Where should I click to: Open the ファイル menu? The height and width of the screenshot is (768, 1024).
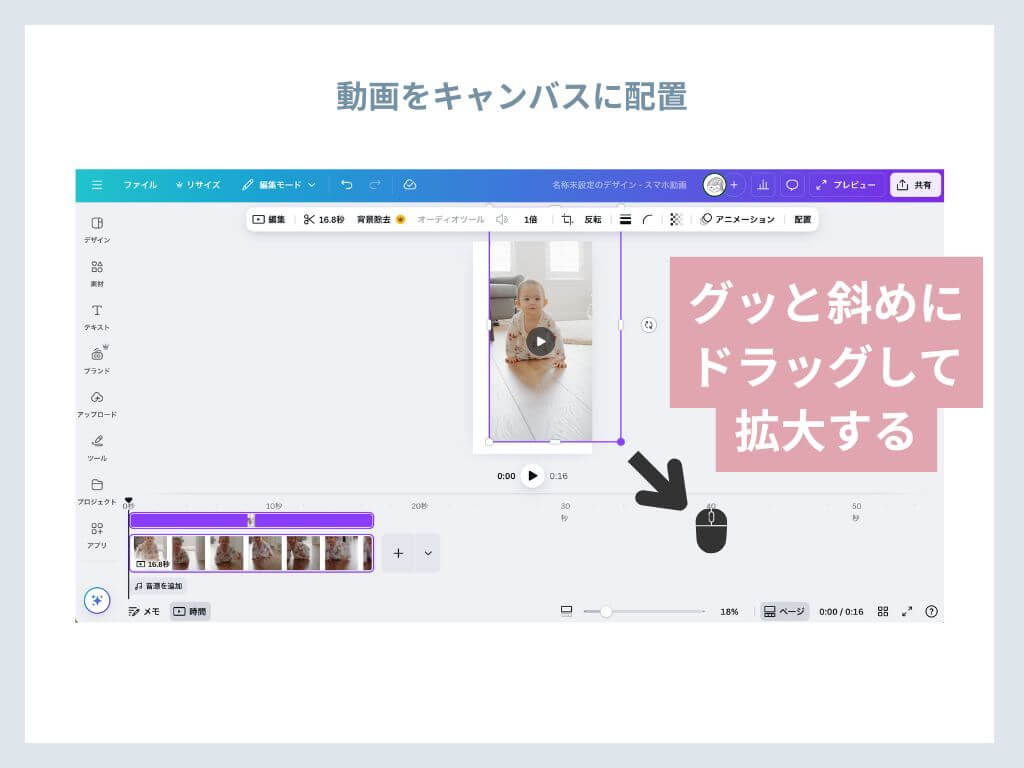pyautogui.click(x=140, y=185)
